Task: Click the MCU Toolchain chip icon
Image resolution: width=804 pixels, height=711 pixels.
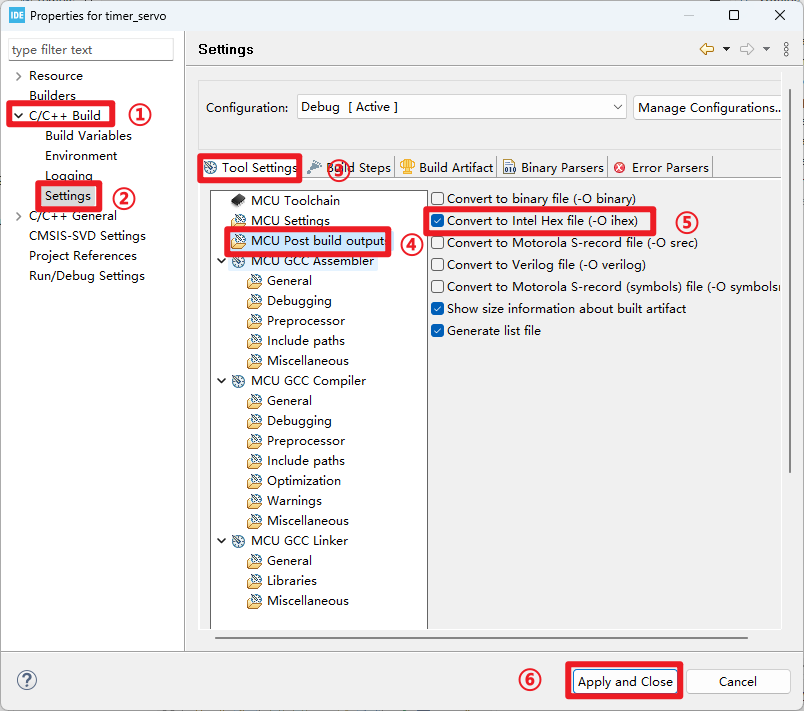Action: click(x=238, y=200)
